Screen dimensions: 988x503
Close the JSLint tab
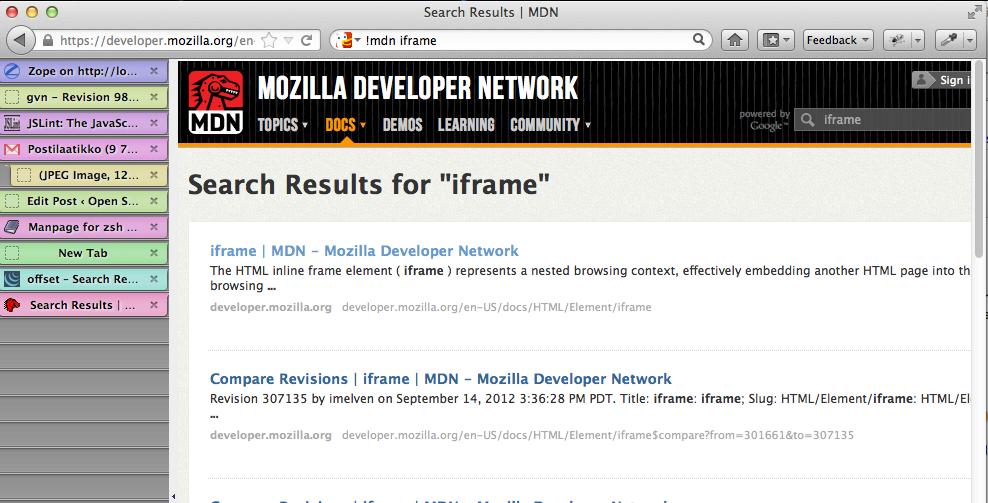click(x=154, y=123)
